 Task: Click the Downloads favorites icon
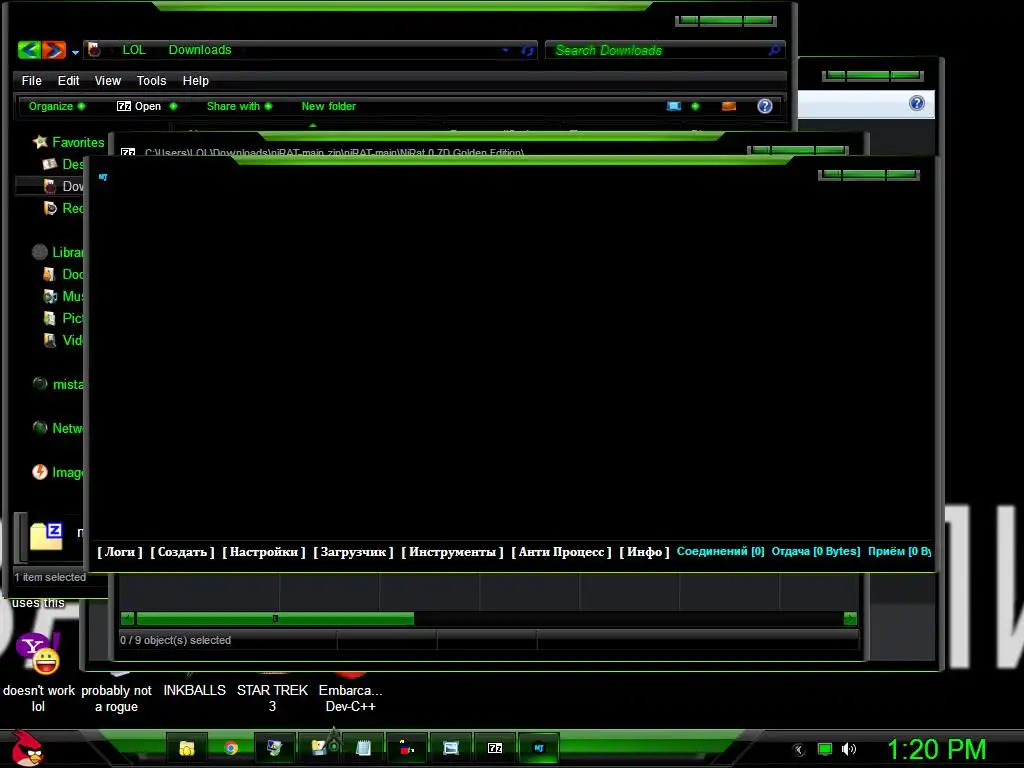[x=50, y=186]
